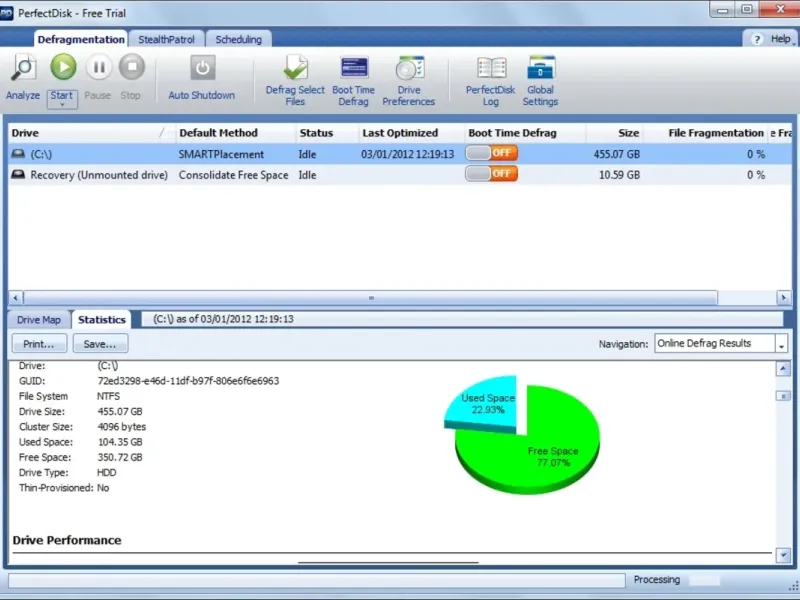800x600 pixels.
Task: Select the (C:\) drive row
Action: [400, 154]
